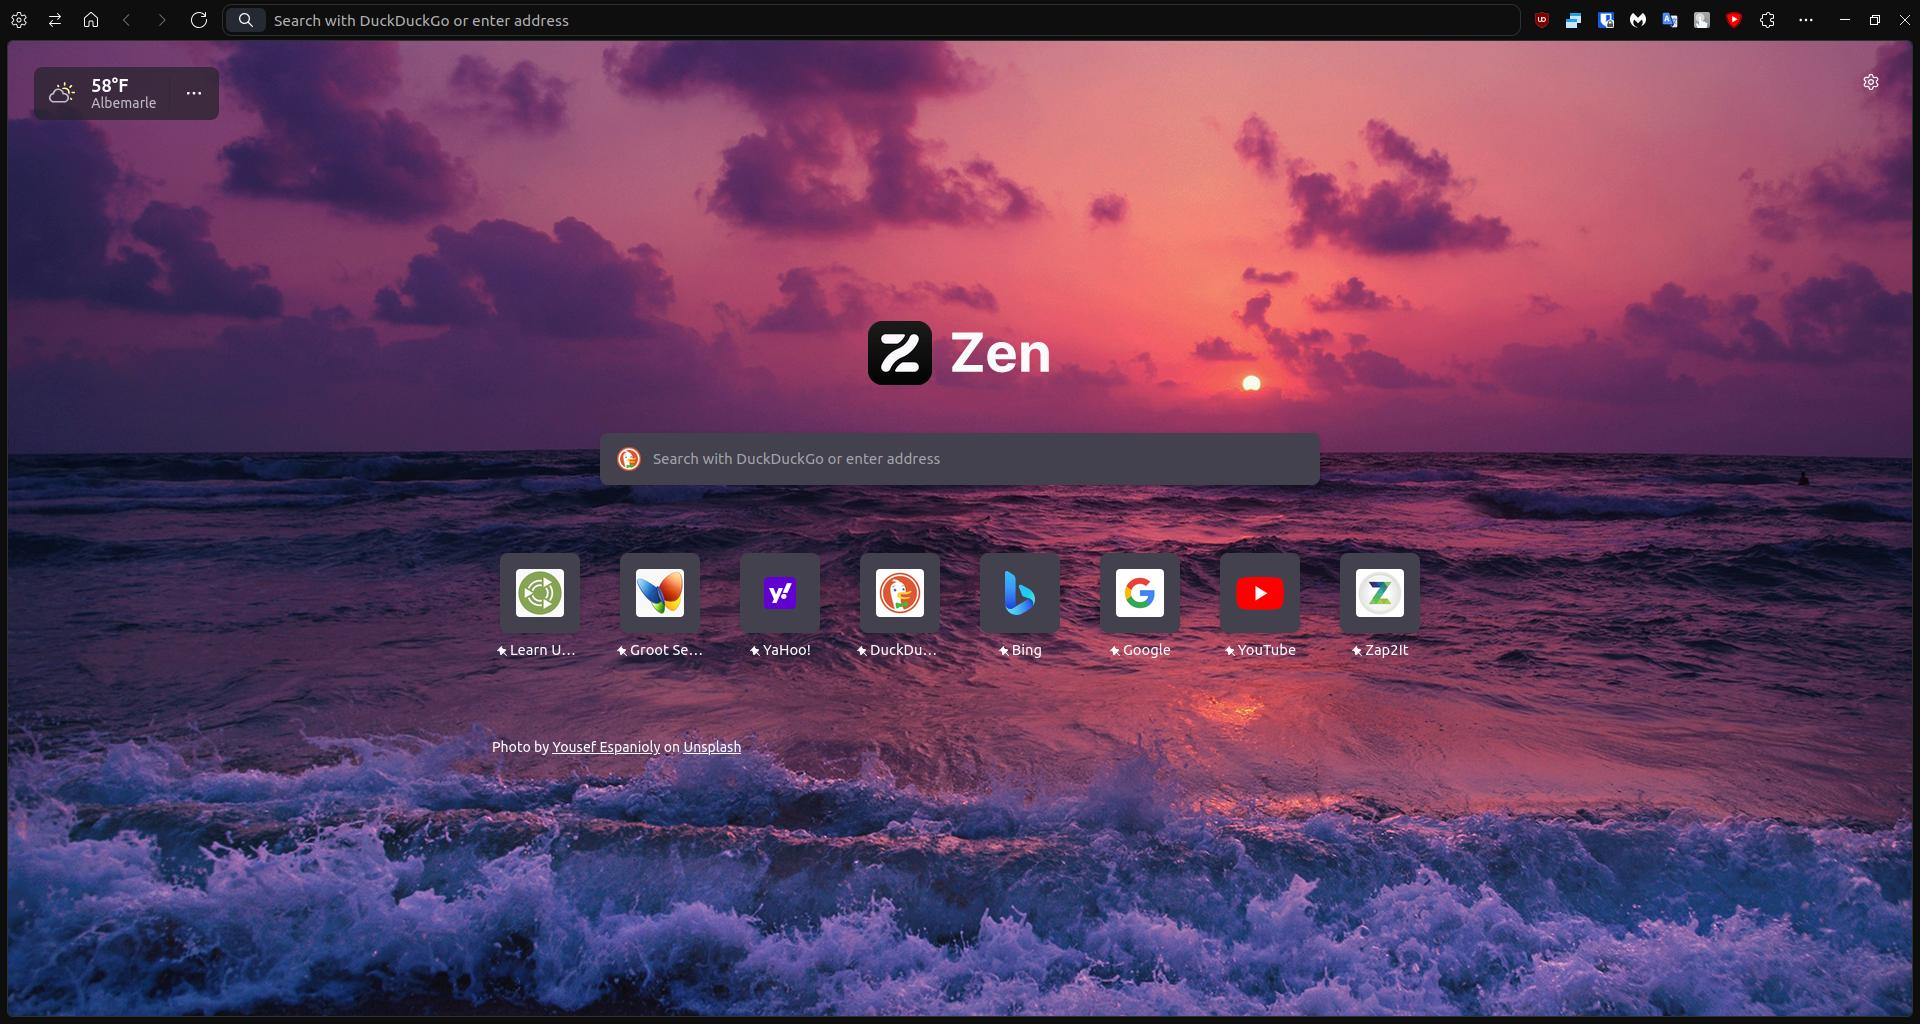The height and width of the screenshot is (1024, 1920).
Task: Open the weather widget at 58°F
Action: [104, 93]
